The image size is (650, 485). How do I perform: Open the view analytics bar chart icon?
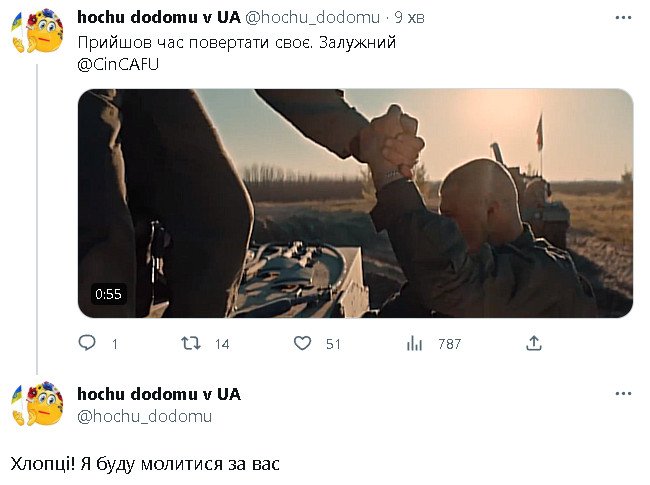(x=414, y=343)
